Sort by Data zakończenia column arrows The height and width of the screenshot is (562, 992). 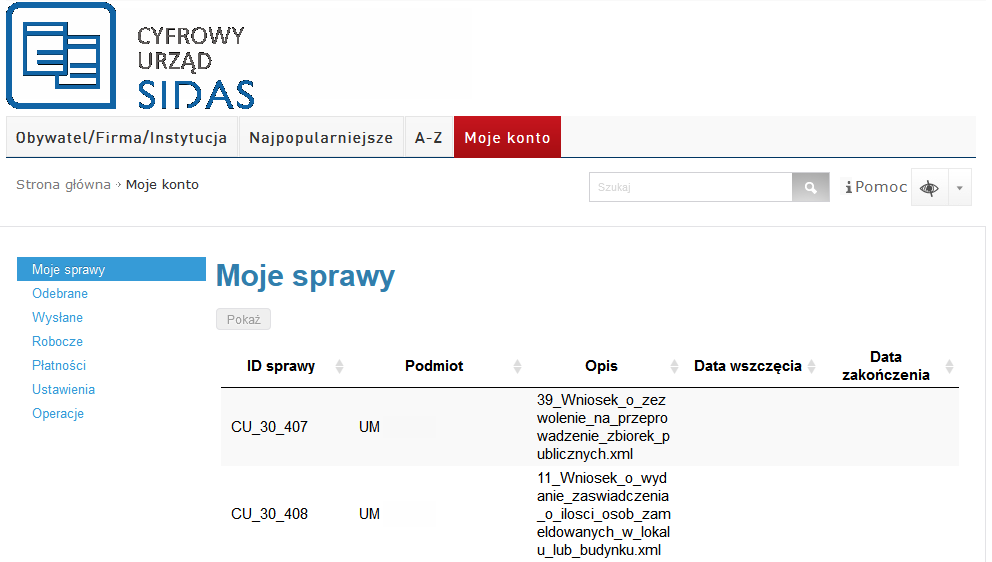(x=949, y=366)
